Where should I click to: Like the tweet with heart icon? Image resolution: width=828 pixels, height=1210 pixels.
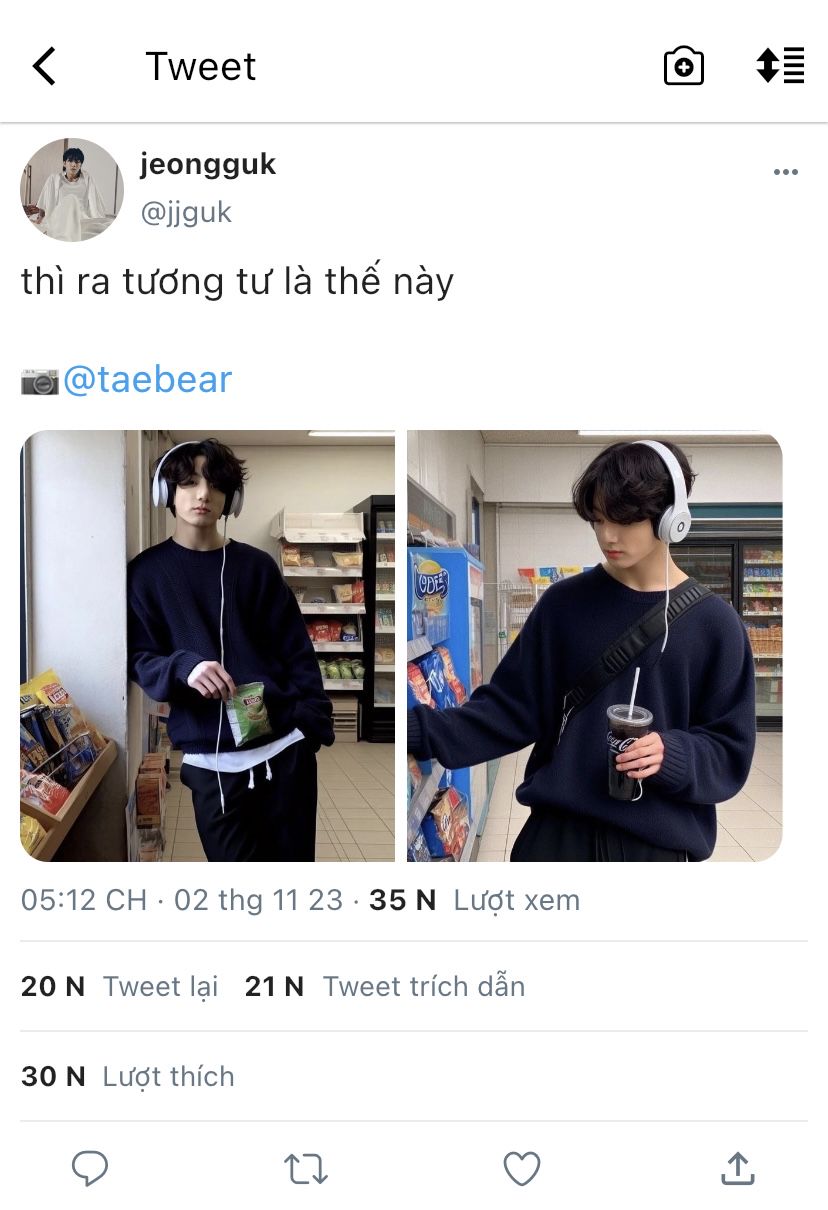pos(521,1168)
